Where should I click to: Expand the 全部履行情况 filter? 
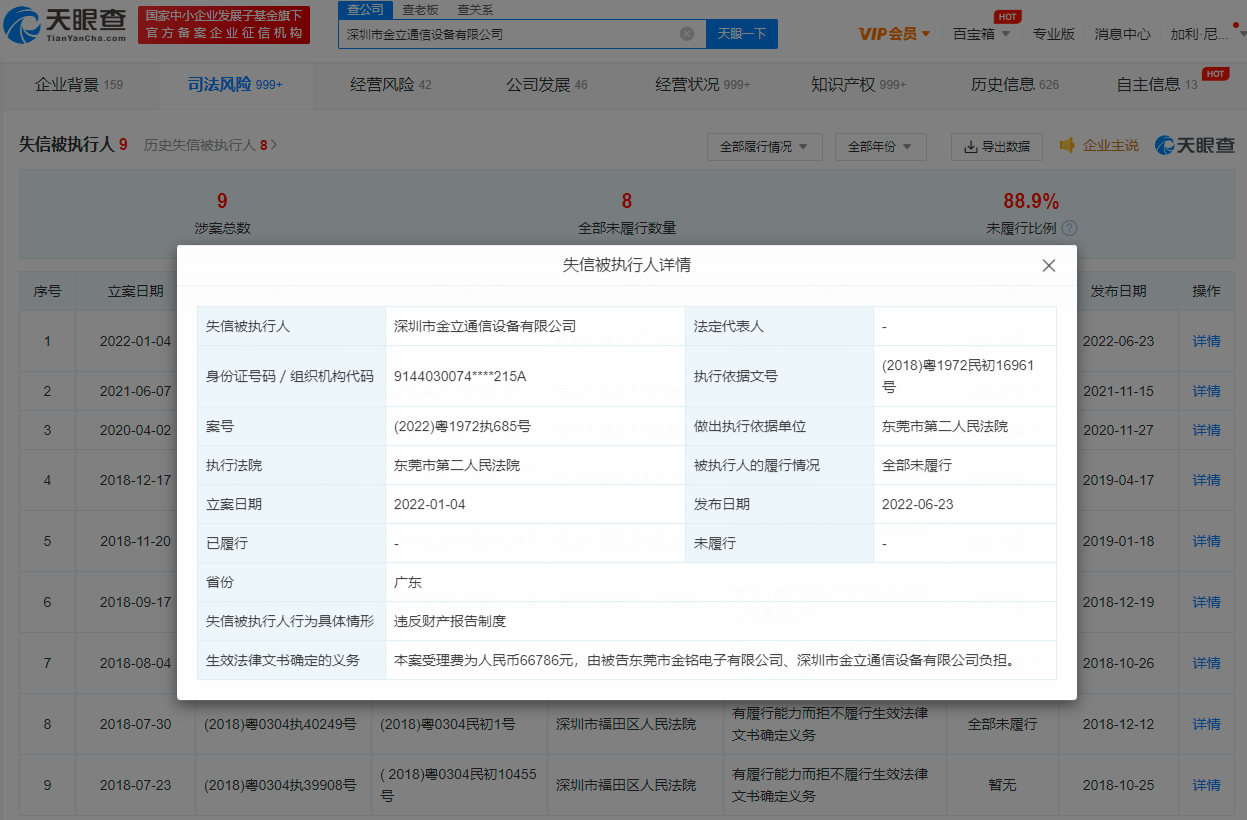(x=764, y=147)
